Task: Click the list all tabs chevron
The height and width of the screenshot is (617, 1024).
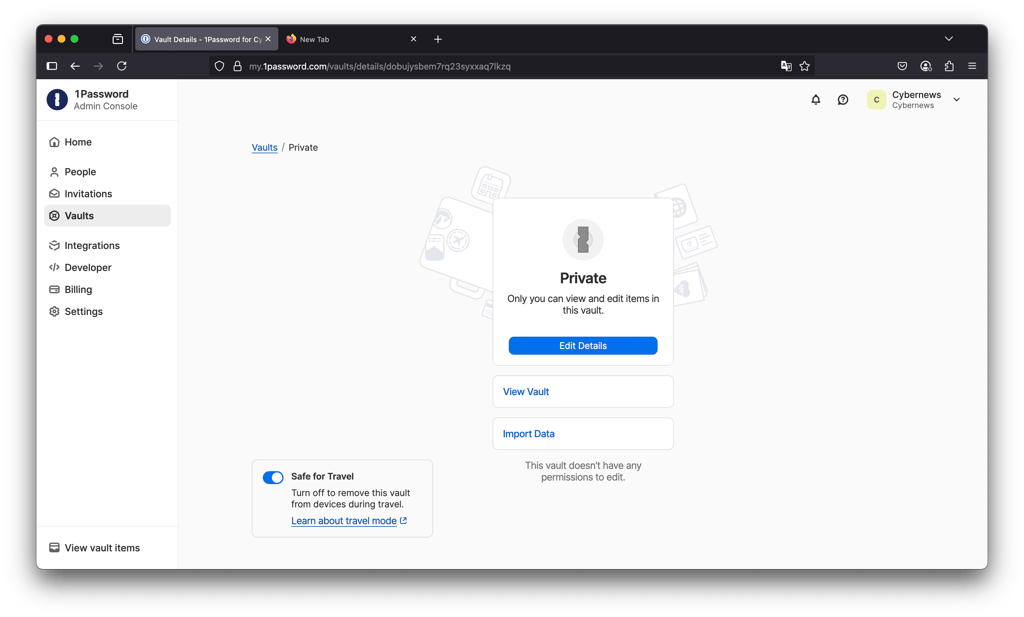Action: [948, 39]
